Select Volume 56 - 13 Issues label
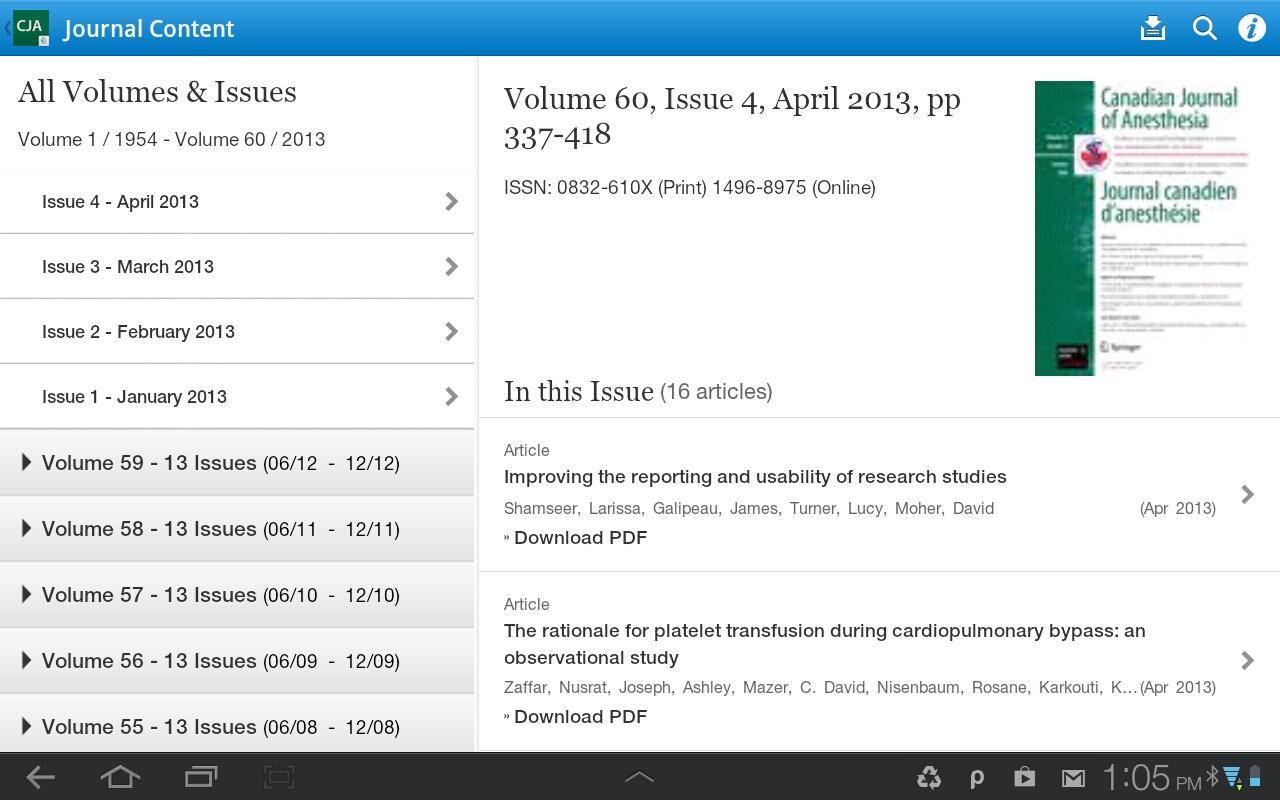The width and height of the screenshot is (1280, 800). click(149, 661)
